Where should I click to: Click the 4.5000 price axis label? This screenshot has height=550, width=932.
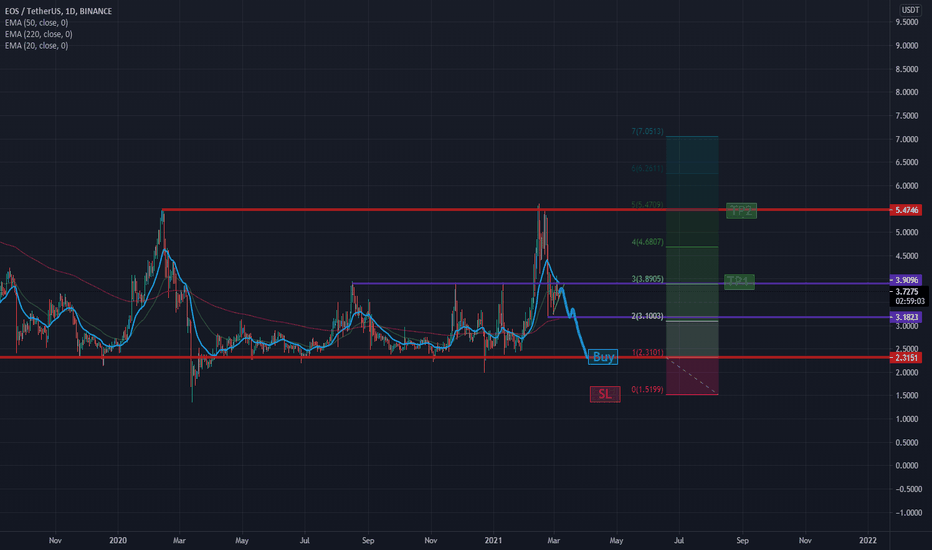click(x=906, y=256)
